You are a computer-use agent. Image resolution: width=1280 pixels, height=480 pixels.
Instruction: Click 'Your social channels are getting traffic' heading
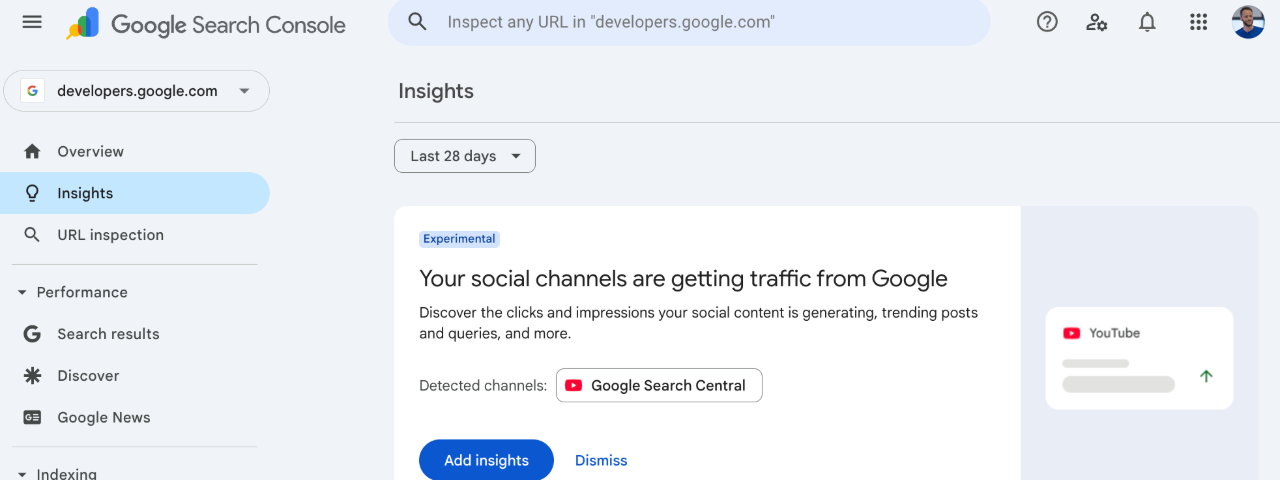tap(683, 278)
